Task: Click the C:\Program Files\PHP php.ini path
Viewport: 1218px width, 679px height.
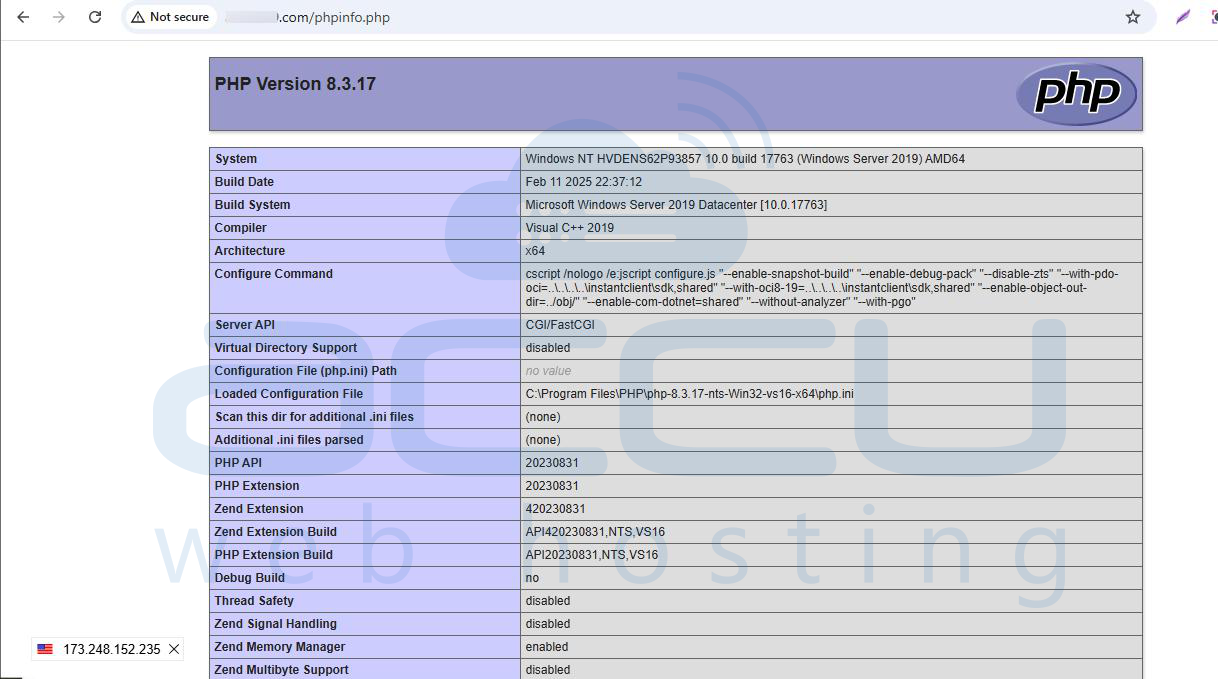Action: pyautogui.click(x=689, y=394)
